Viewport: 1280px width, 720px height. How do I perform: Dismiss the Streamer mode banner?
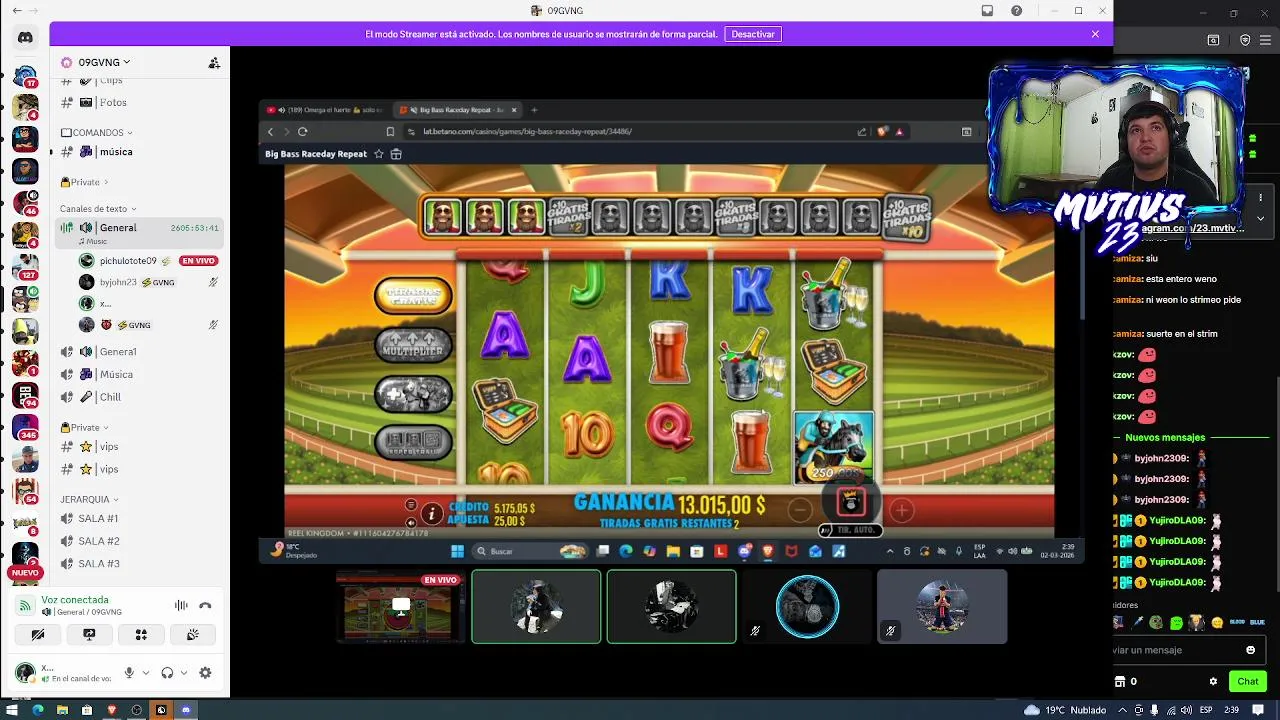coord(1095,34)
